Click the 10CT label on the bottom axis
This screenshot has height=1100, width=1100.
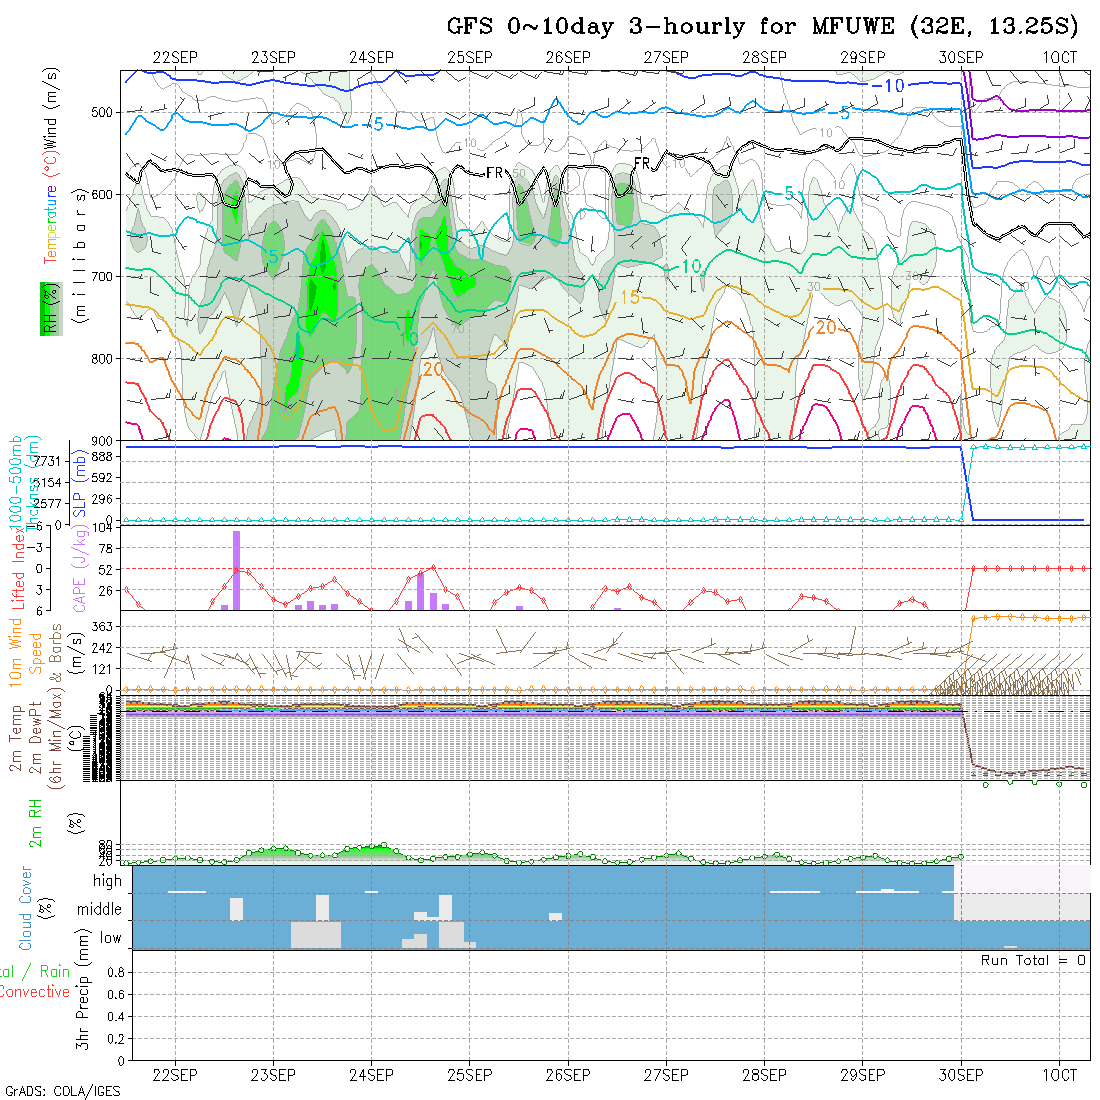1059,1075
